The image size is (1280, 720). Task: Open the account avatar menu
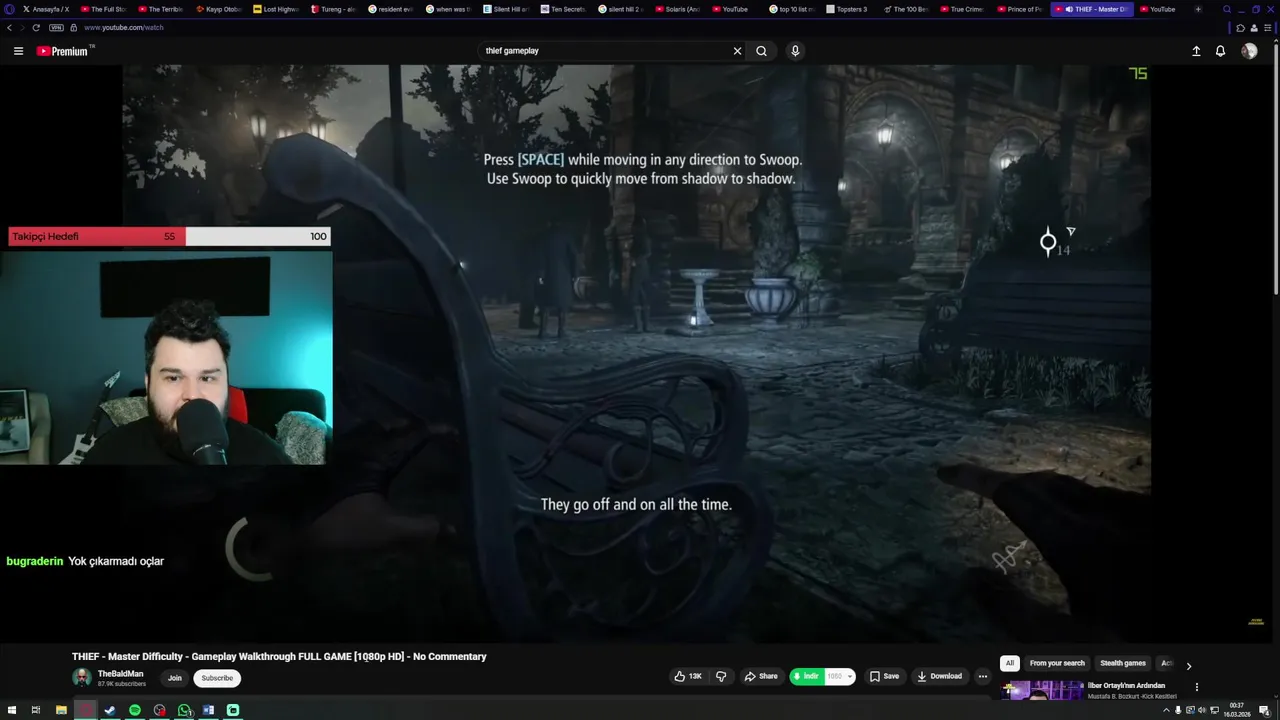pyautogui.click(x=1249, y=51)
